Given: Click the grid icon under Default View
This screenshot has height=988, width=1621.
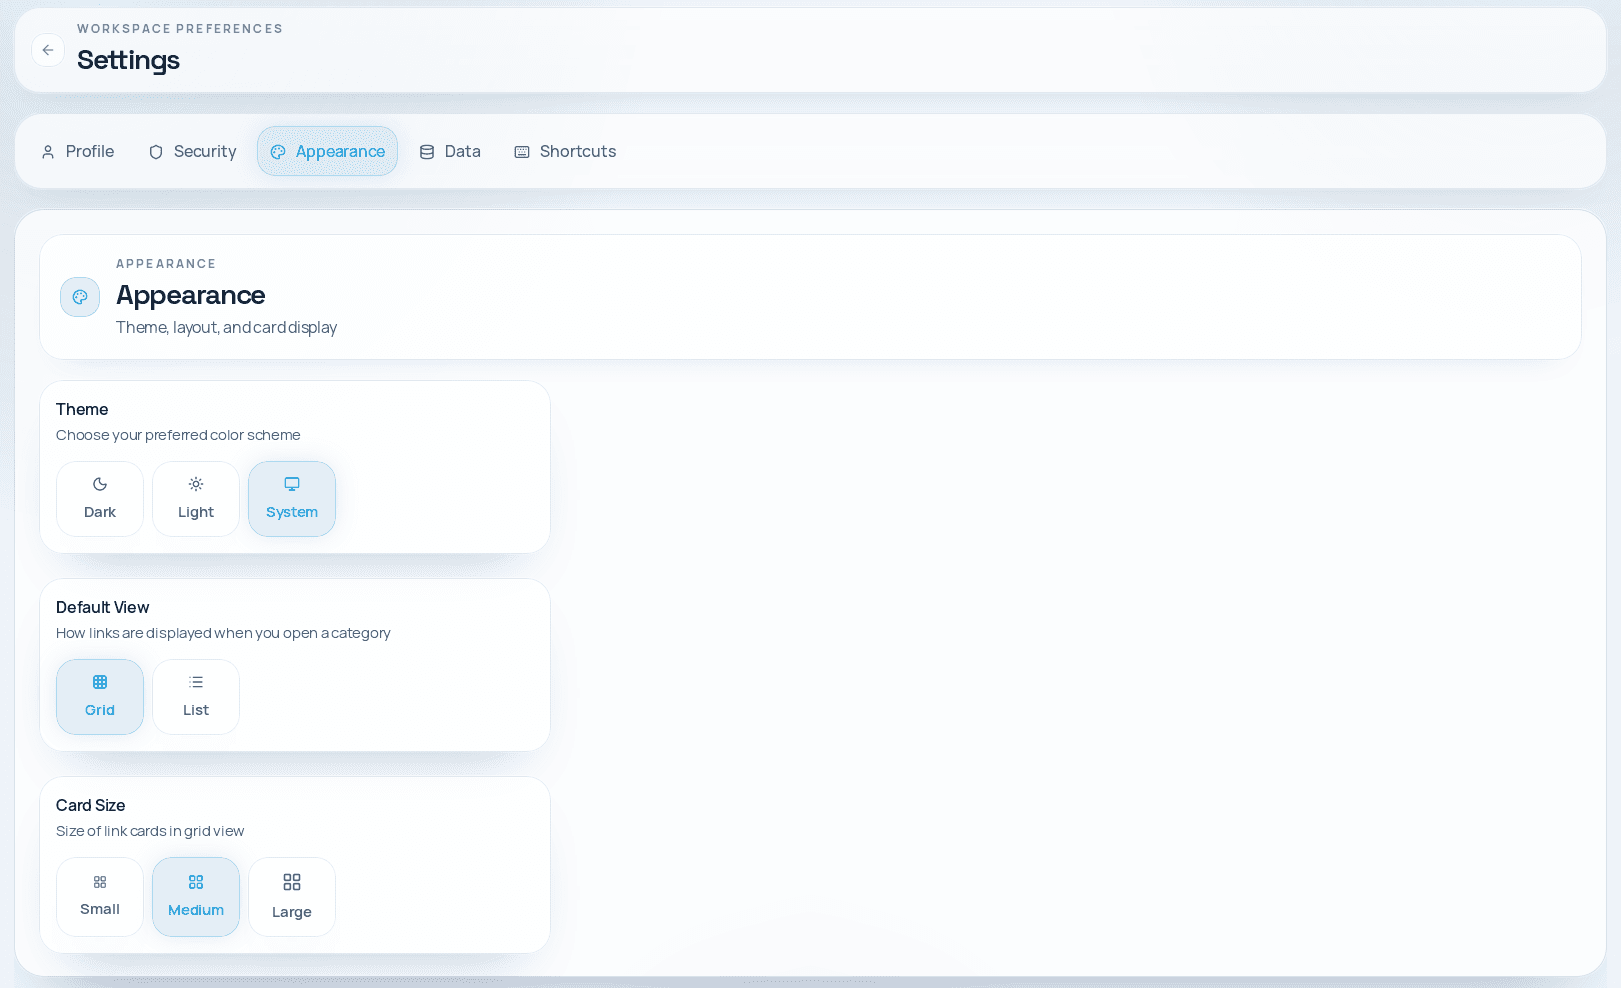Looking at the screenshot, I should tap(100, 681).
